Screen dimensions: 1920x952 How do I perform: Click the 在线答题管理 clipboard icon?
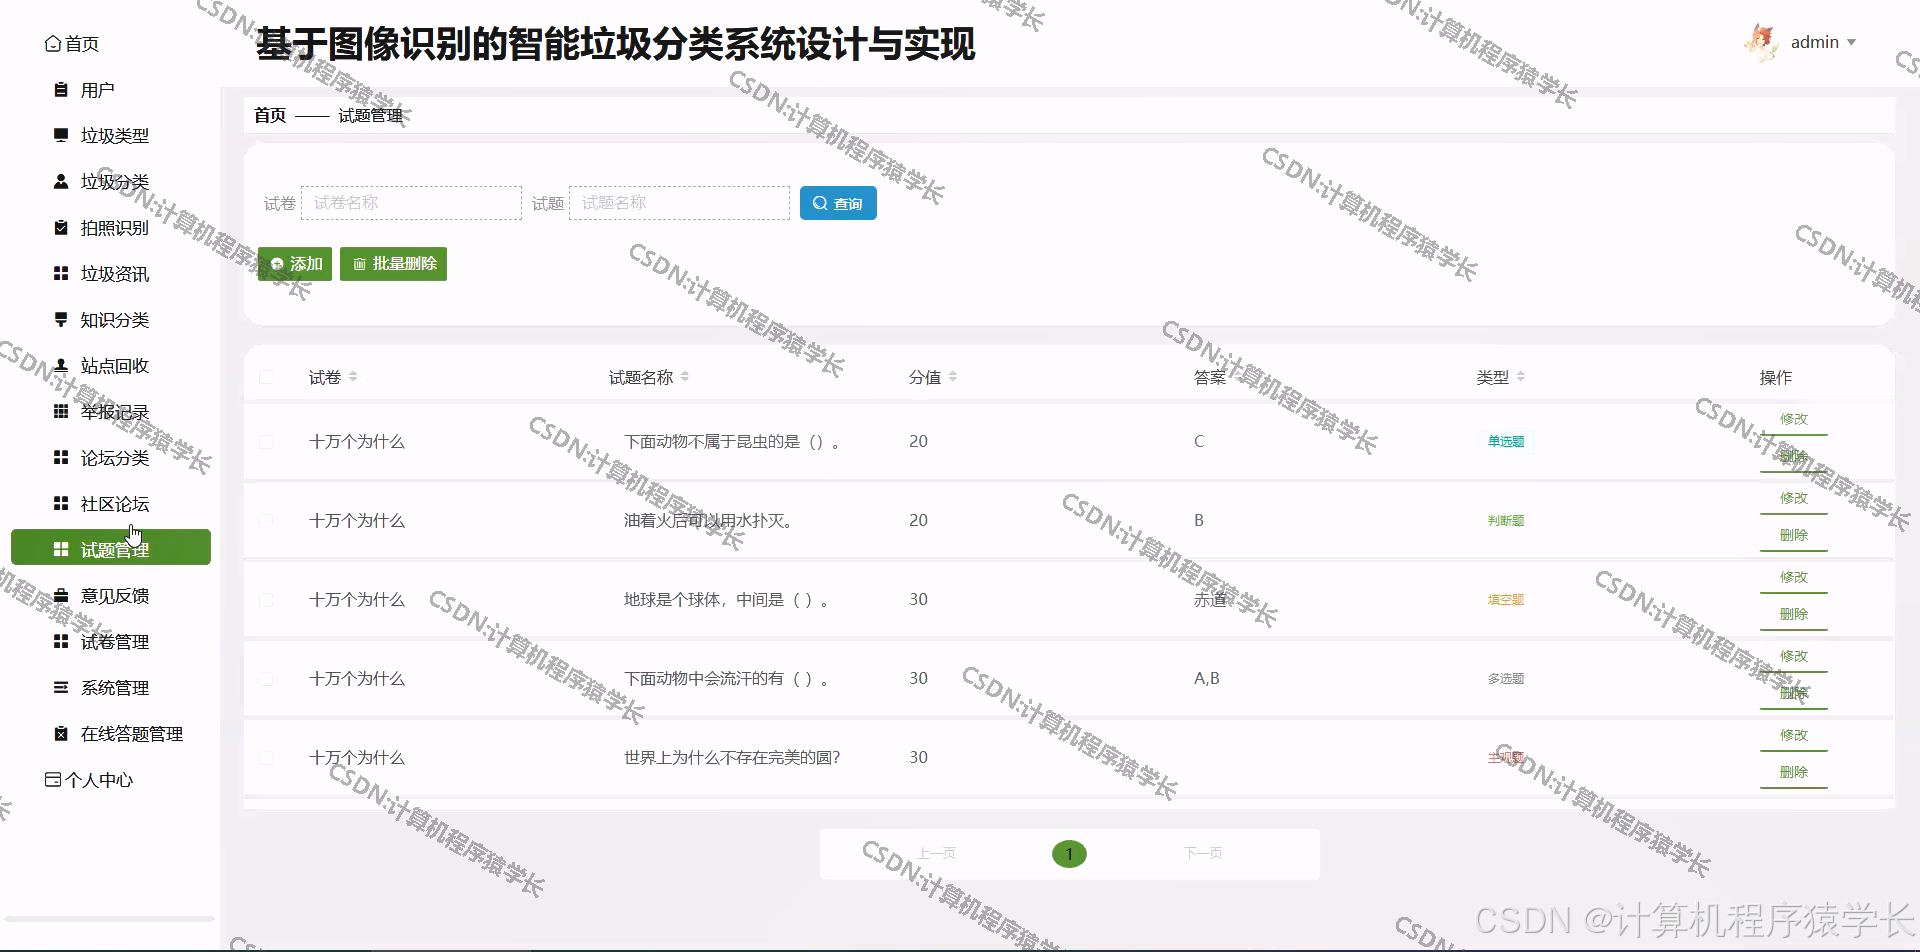click(61, 733)
